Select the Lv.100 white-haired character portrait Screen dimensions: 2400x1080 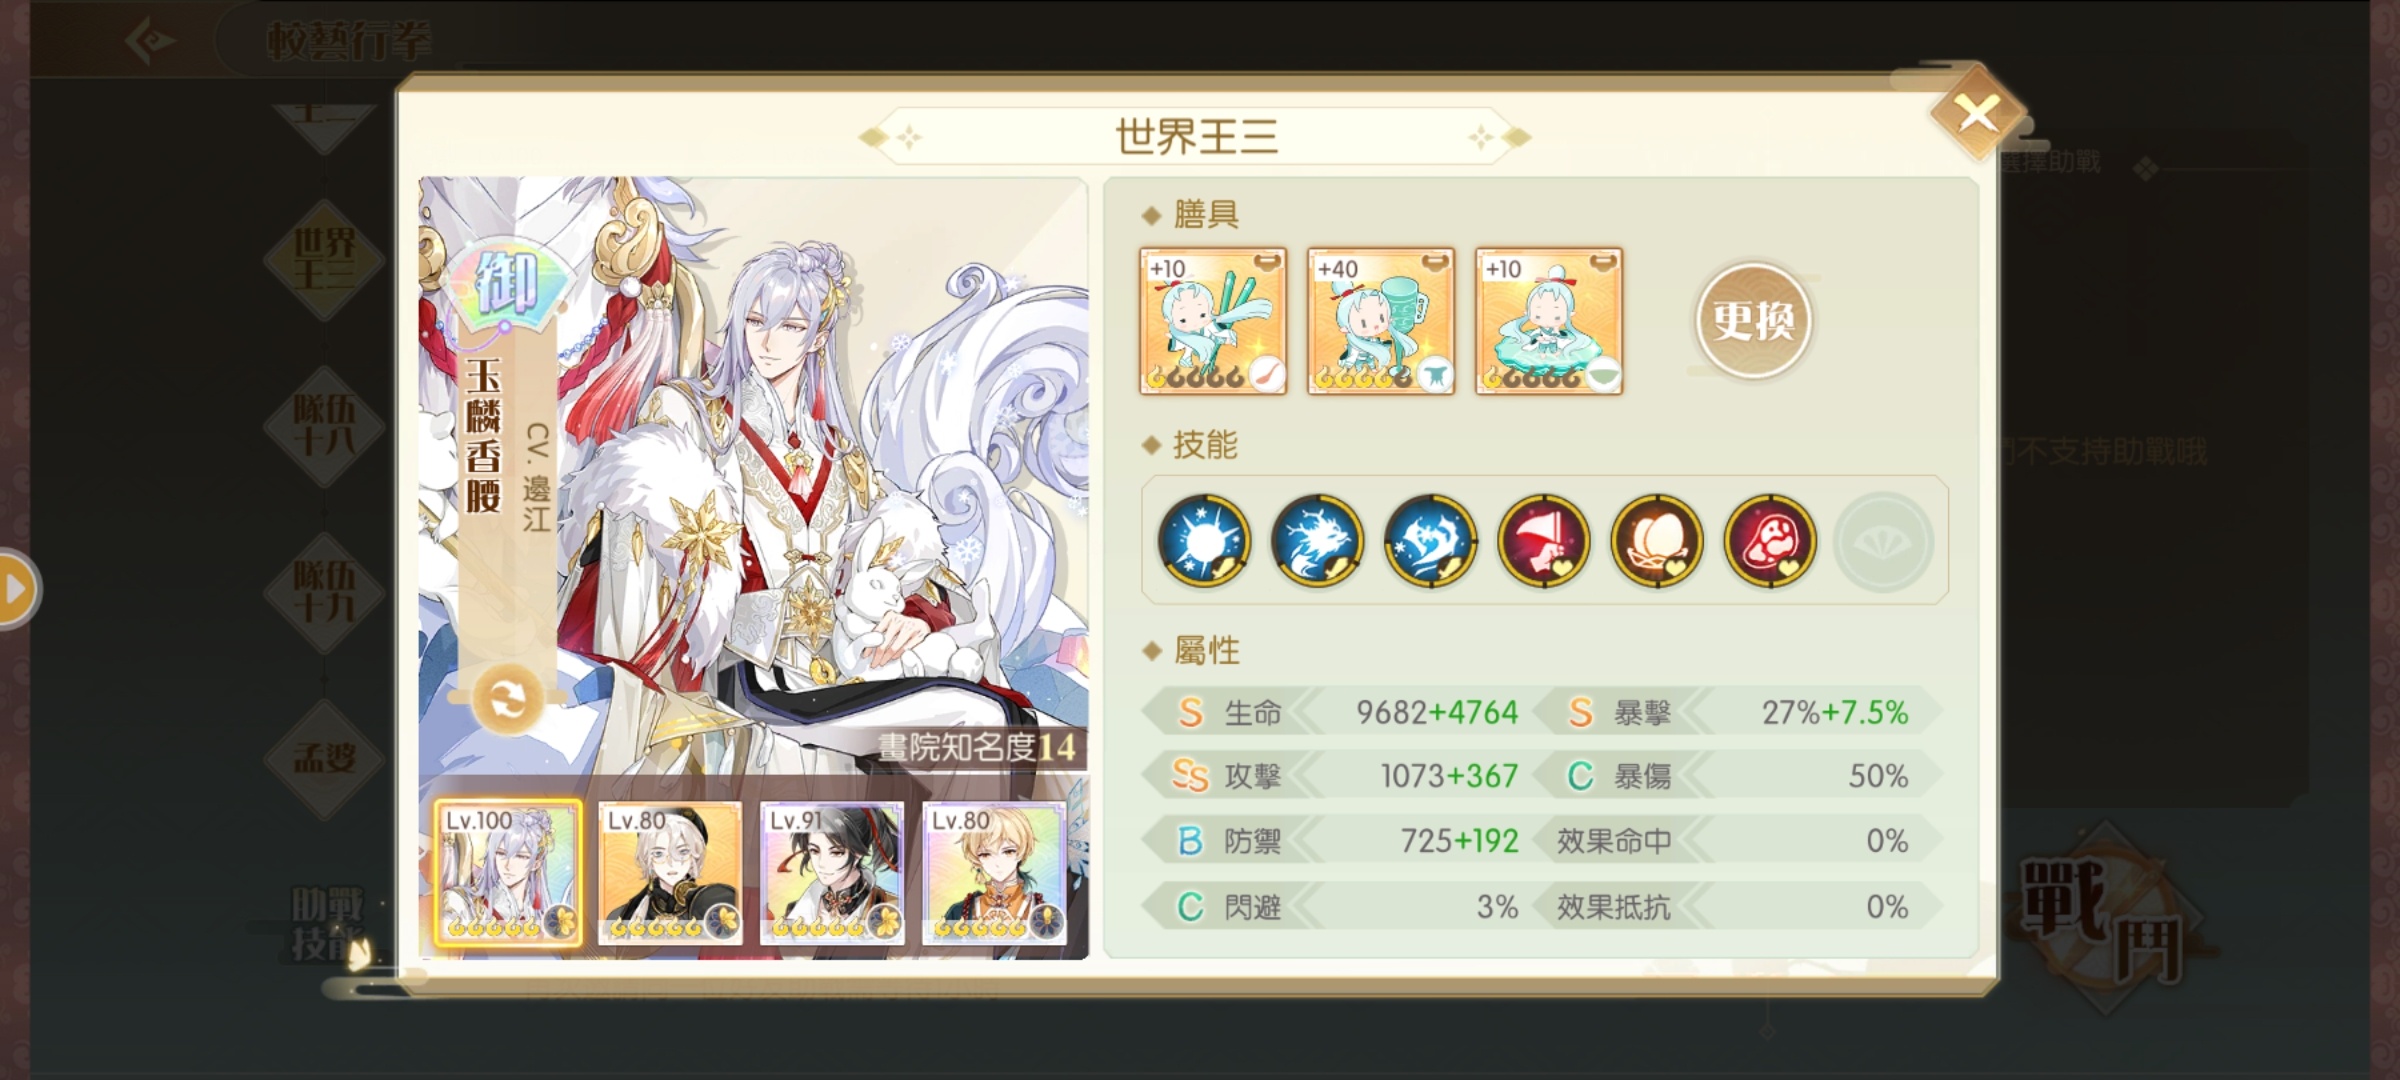(x=508, y=873)
